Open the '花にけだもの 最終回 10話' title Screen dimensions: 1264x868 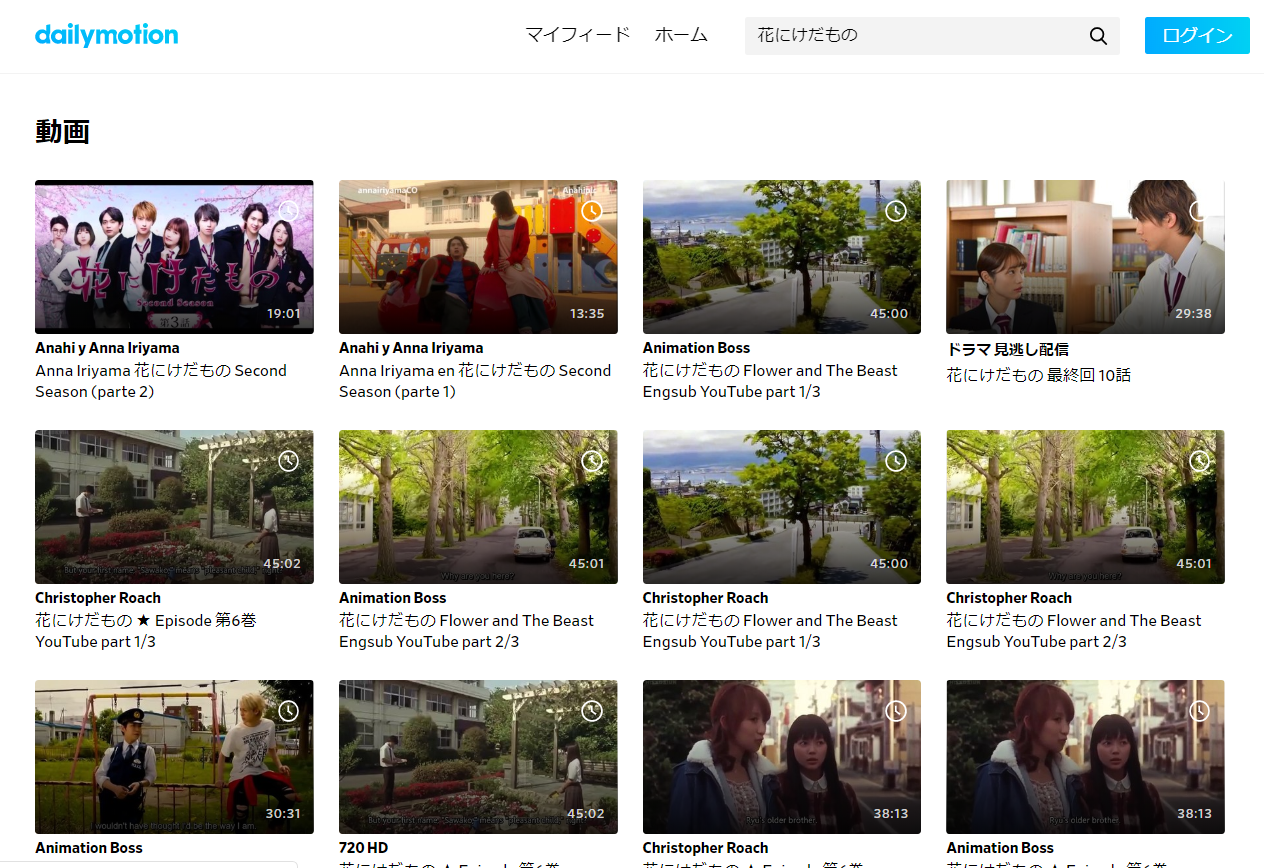click(x=1039, y=375)
